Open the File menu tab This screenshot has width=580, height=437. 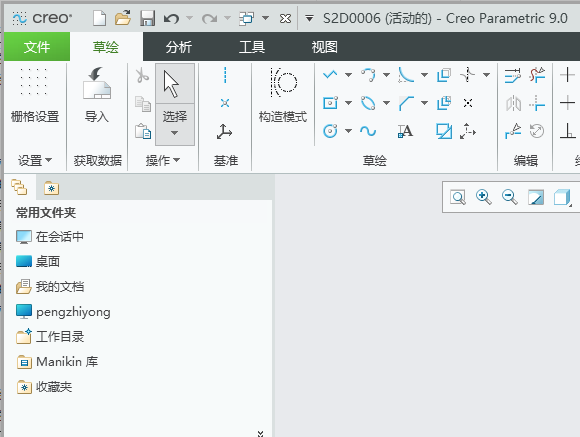(37, 47)
